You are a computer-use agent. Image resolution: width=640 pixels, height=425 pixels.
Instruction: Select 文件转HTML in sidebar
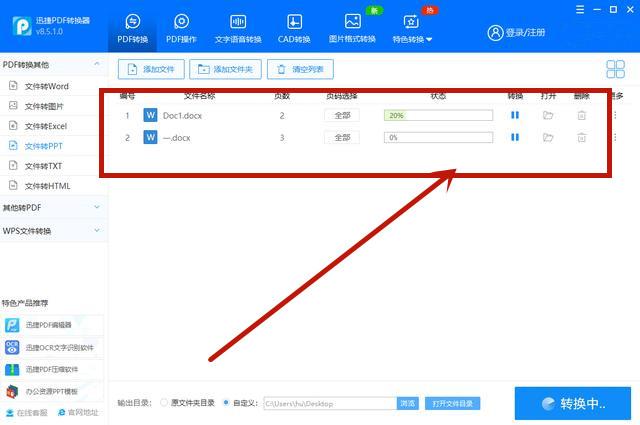click(47, 186)
